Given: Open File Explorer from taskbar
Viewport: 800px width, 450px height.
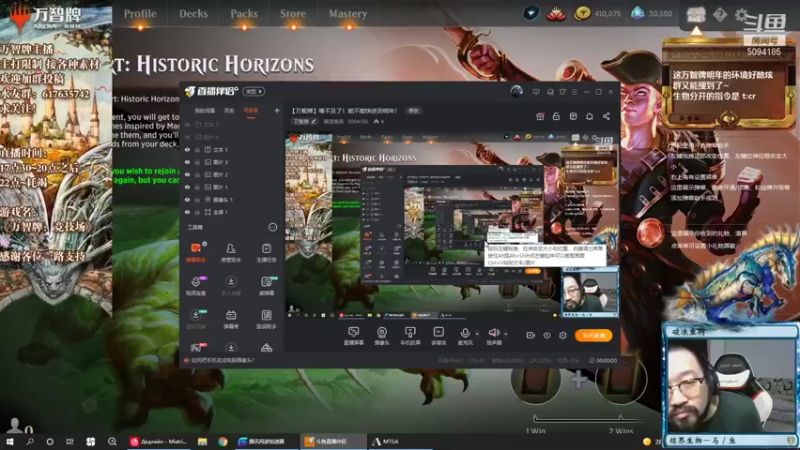Looking at the screenshot, I should pyautogui.click(x=203, y=441).
